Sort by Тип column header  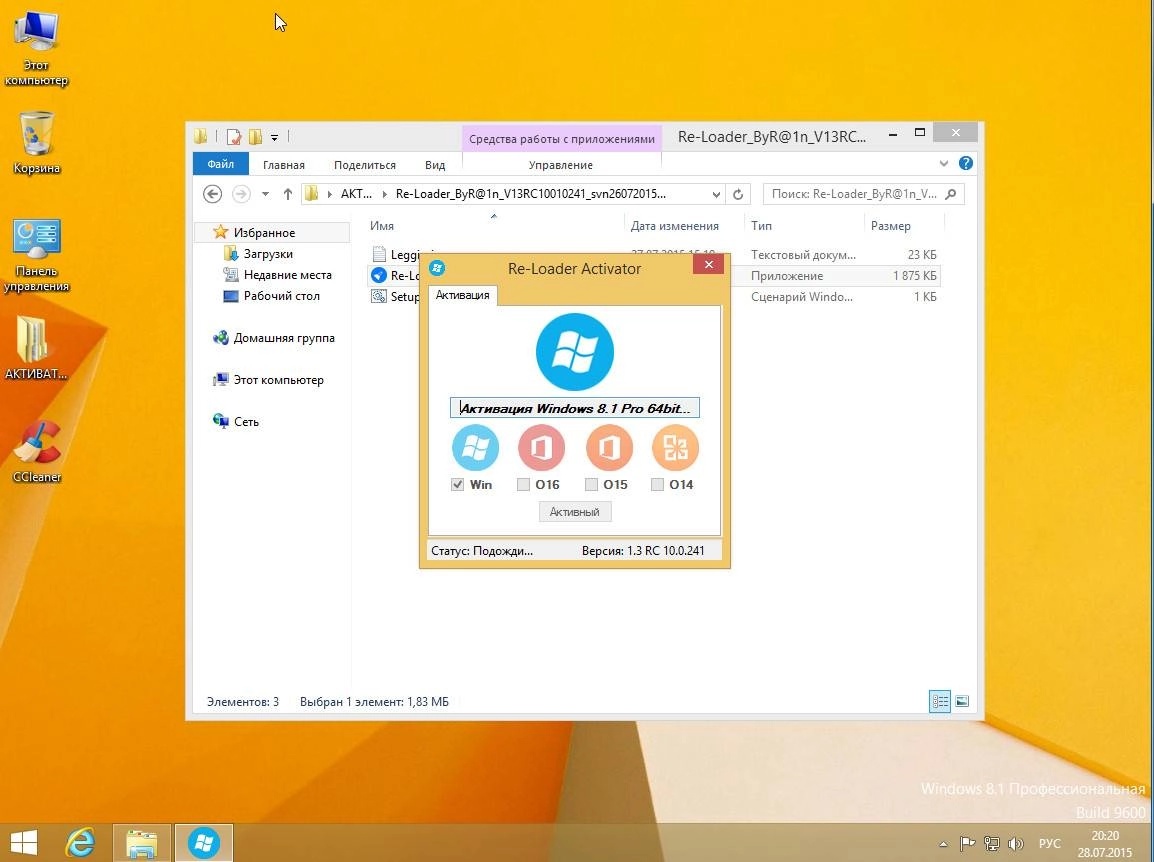click(x=761, y=226)
